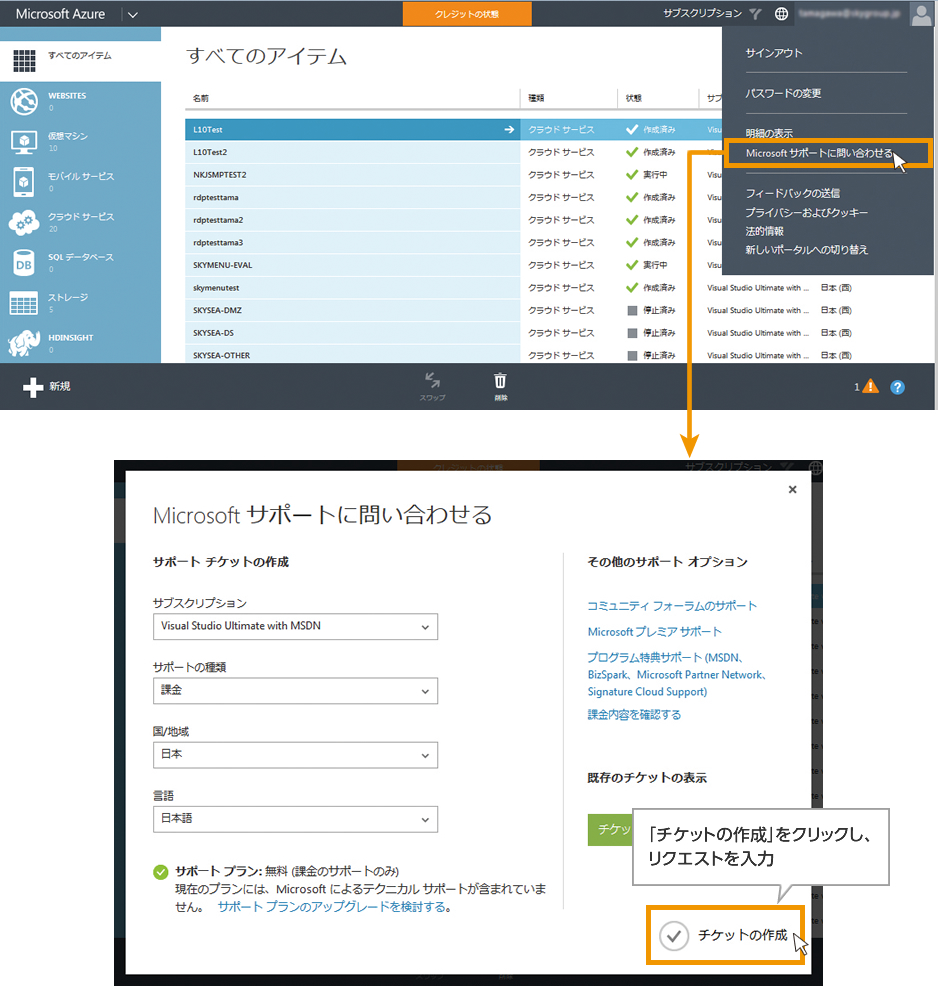Viewport: 939px width, 986px height.
Task: Select the SKYSEA-DMZ row name
Action: coord(217,311)
